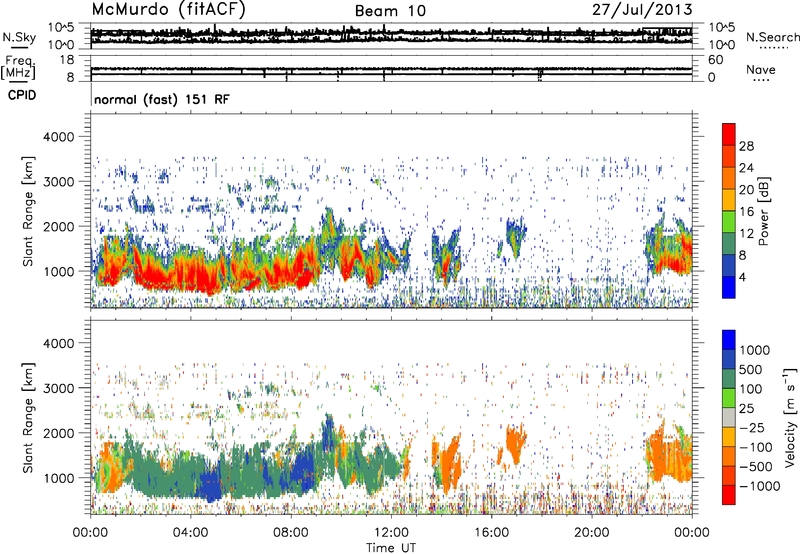Click Slant Range [km] label of power plot
The image size is (800, 554).
(x=29, y=211)
